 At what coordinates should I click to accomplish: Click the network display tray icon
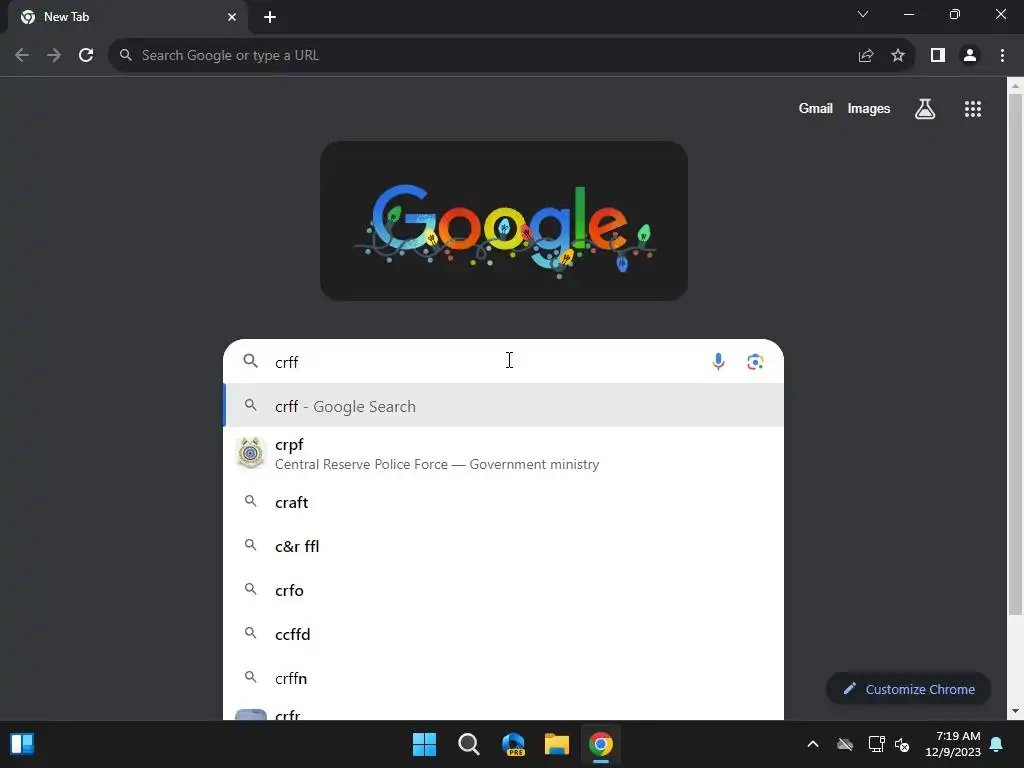point(876,744)
